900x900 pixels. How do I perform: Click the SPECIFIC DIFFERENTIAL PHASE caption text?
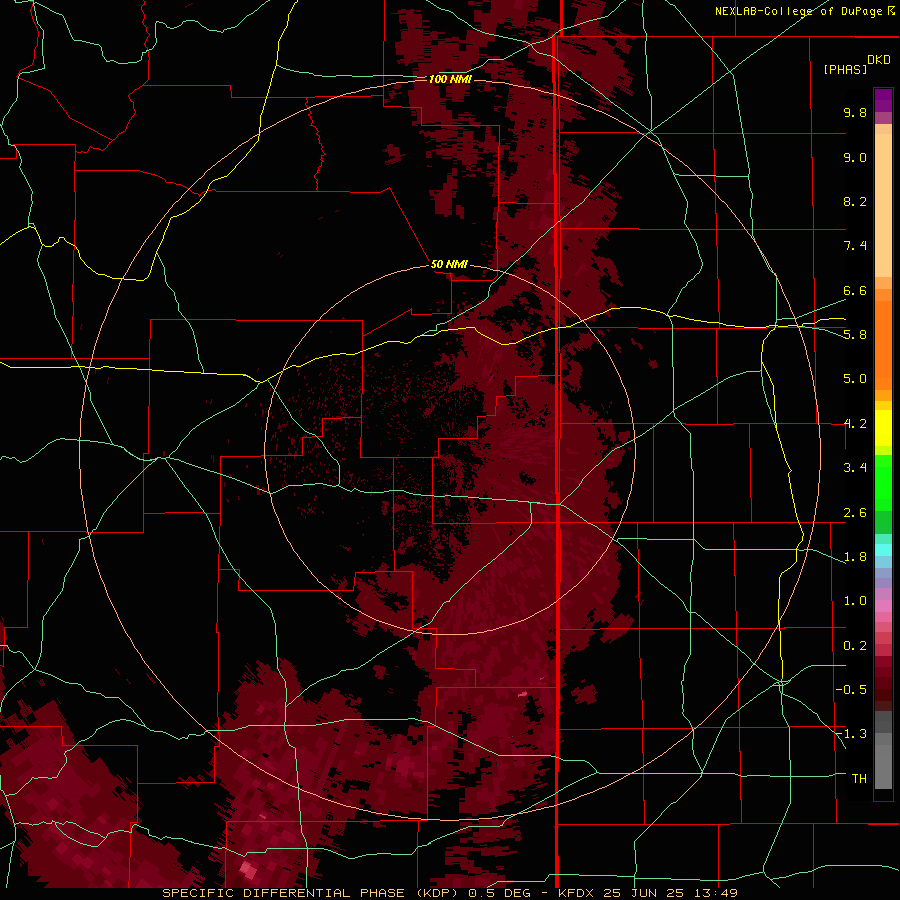coord(284,893)
